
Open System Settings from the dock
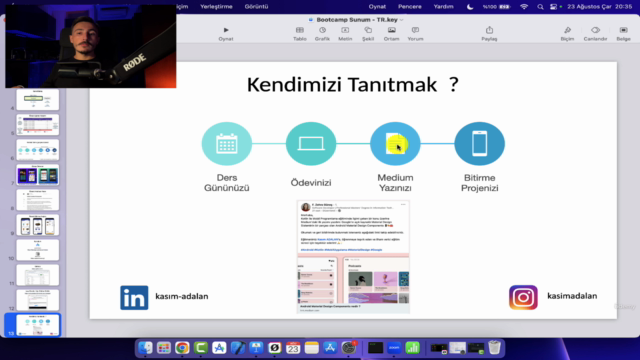pyautogui.click(x=349, y=348)
